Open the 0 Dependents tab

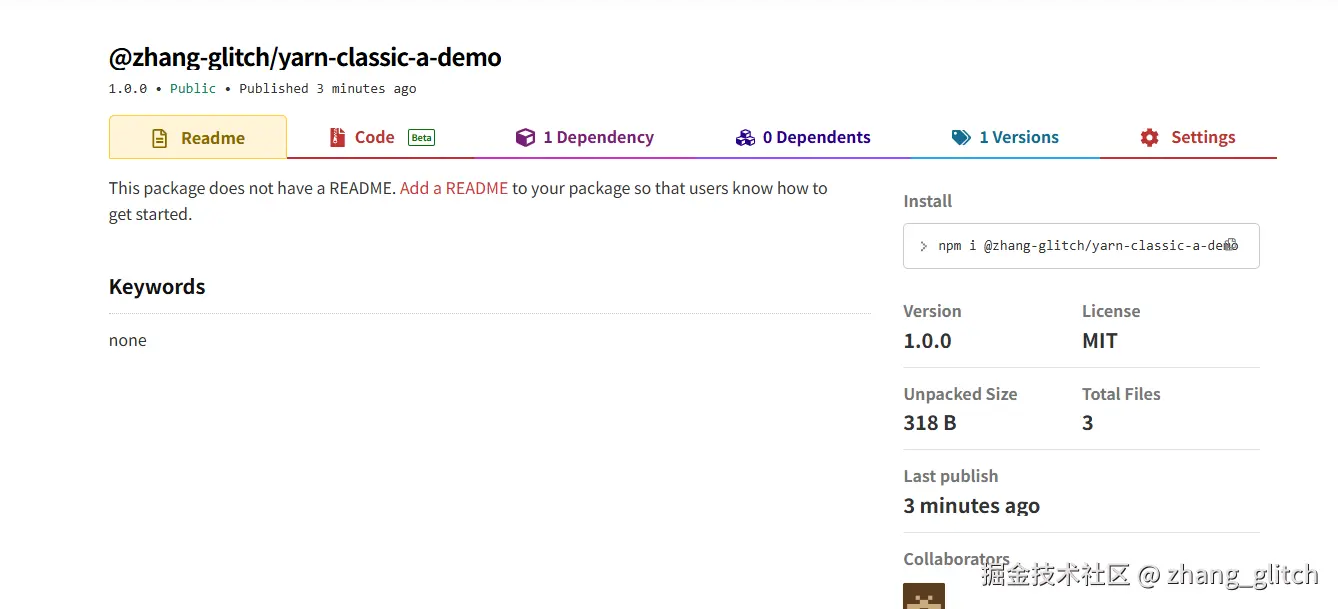(816, 137)
